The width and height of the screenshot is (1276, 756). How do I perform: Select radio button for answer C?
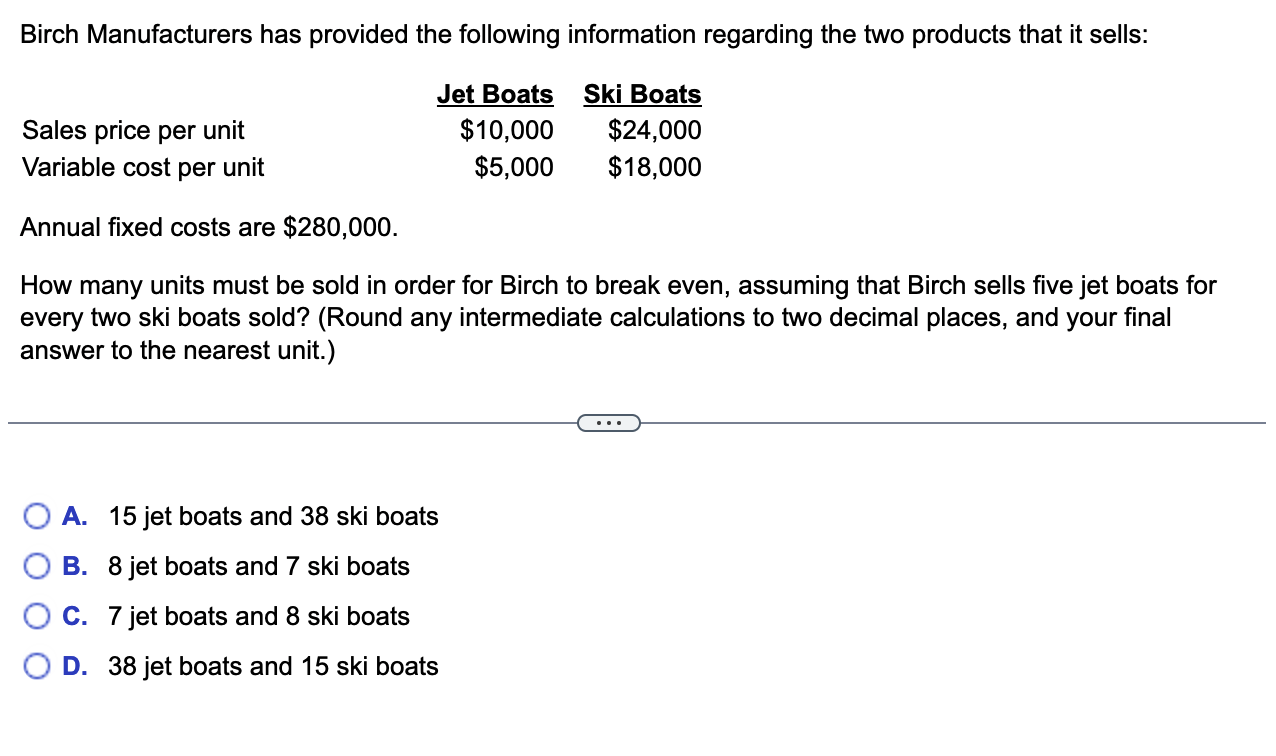coord(37,616)
